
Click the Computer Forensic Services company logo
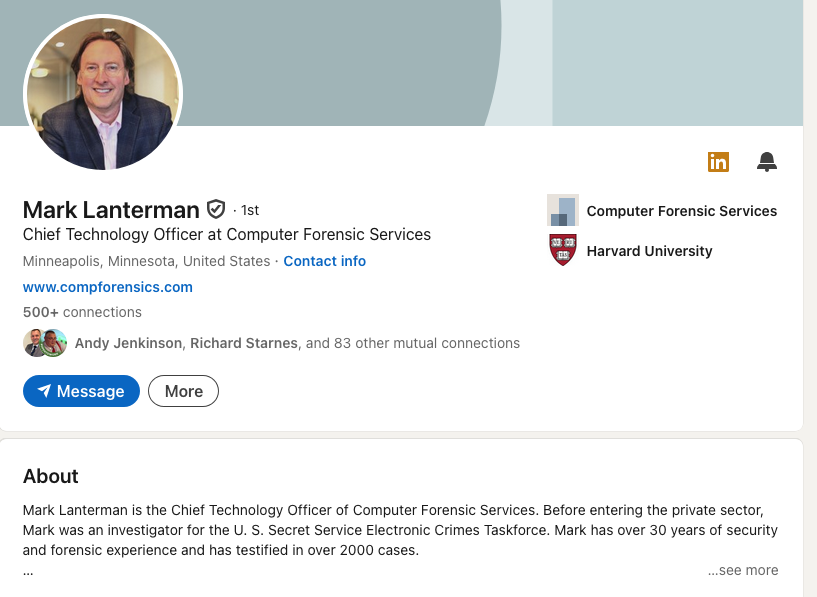coord(563,210)
